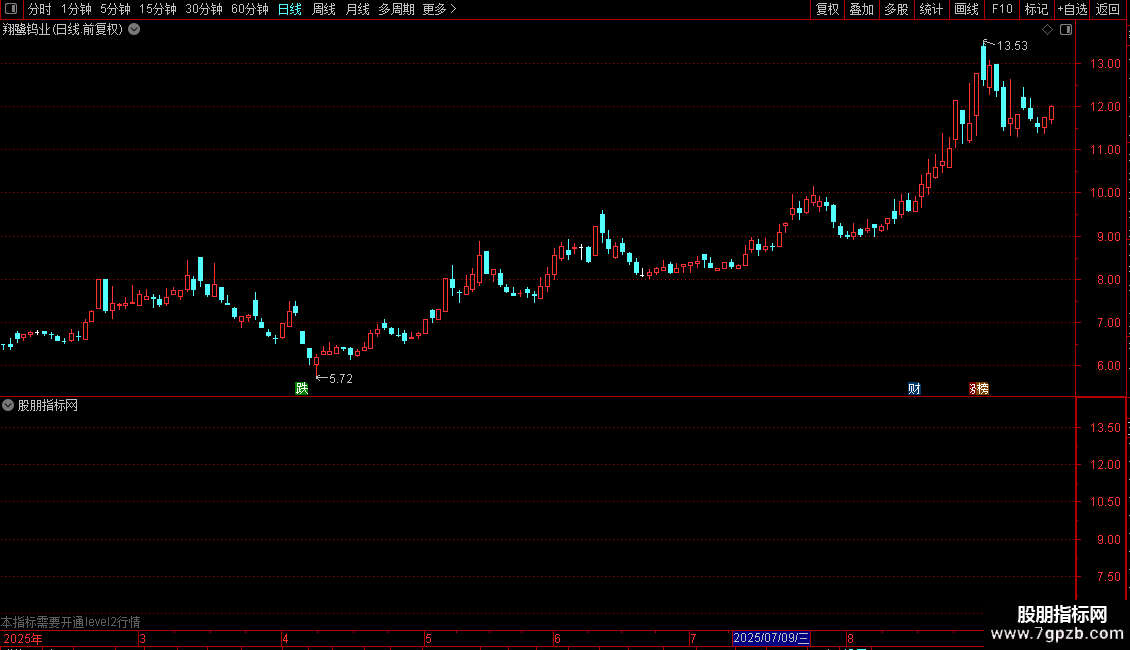This screenshot has width=1130, height=650.
Task: Click the diamond icon above the chart
Action: [1048, 30]
